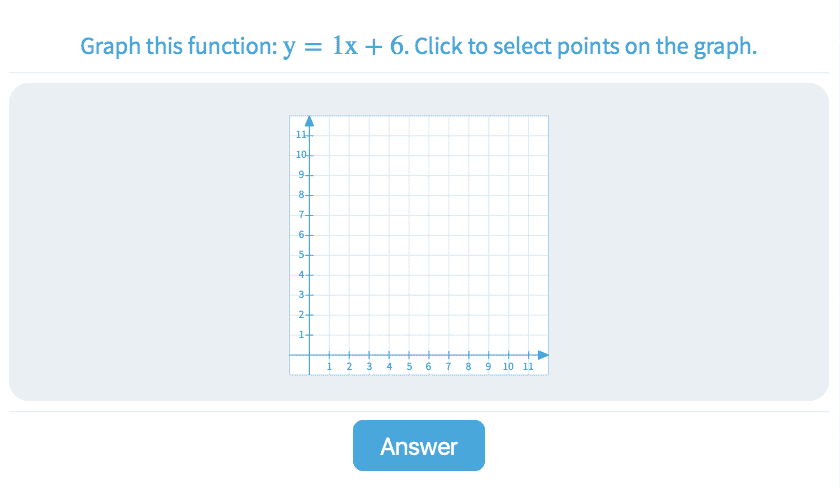Click the x-axis right arrowhead
840x501 pixels.
coord(543,355)
